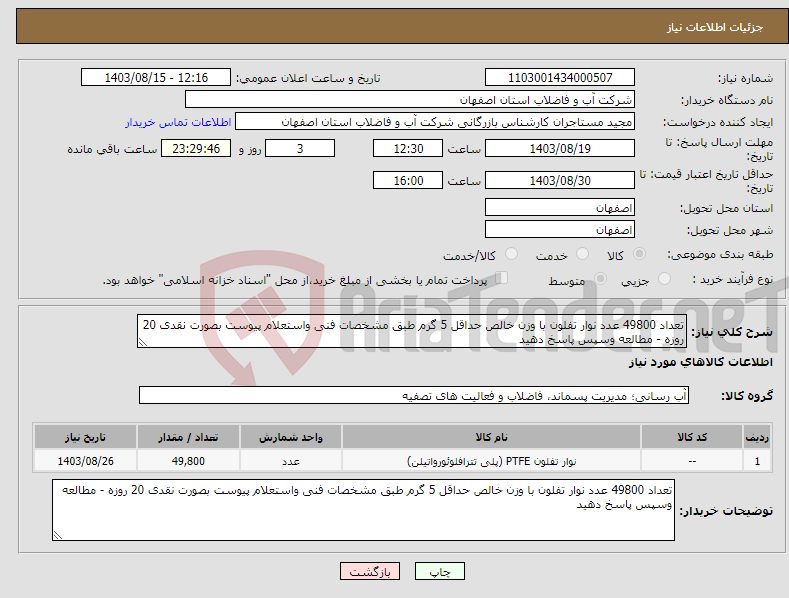Click the گروه کالا field آب رسانی

414,396
